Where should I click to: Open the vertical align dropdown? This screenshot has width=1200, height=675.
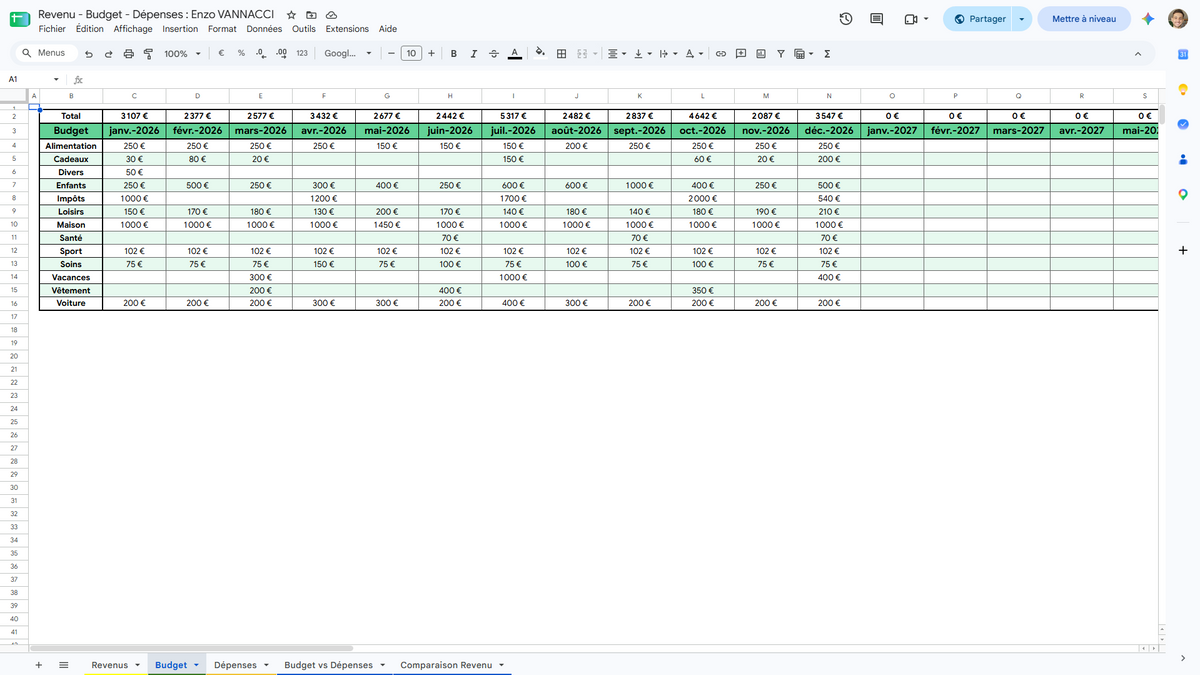coord(642,54)
